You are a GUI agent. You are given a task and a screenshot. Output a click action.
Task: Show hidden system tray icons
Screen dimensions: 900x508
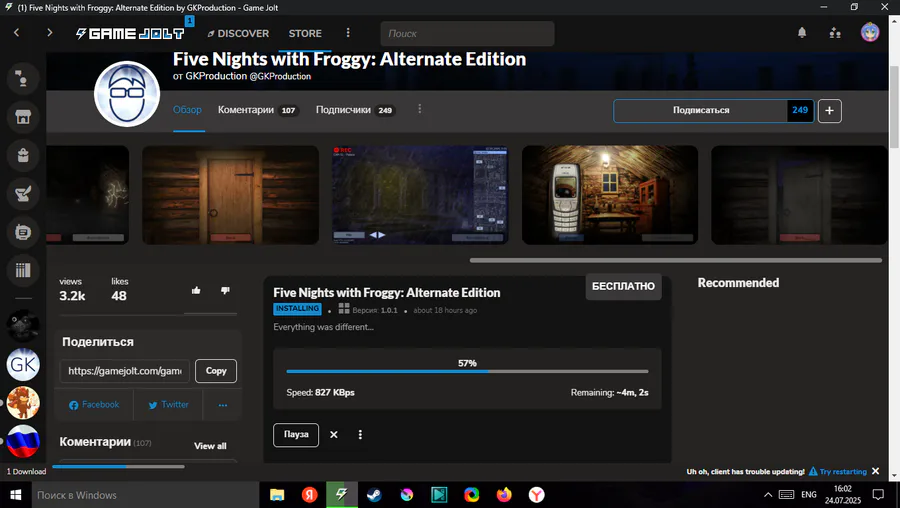point(767,494)
